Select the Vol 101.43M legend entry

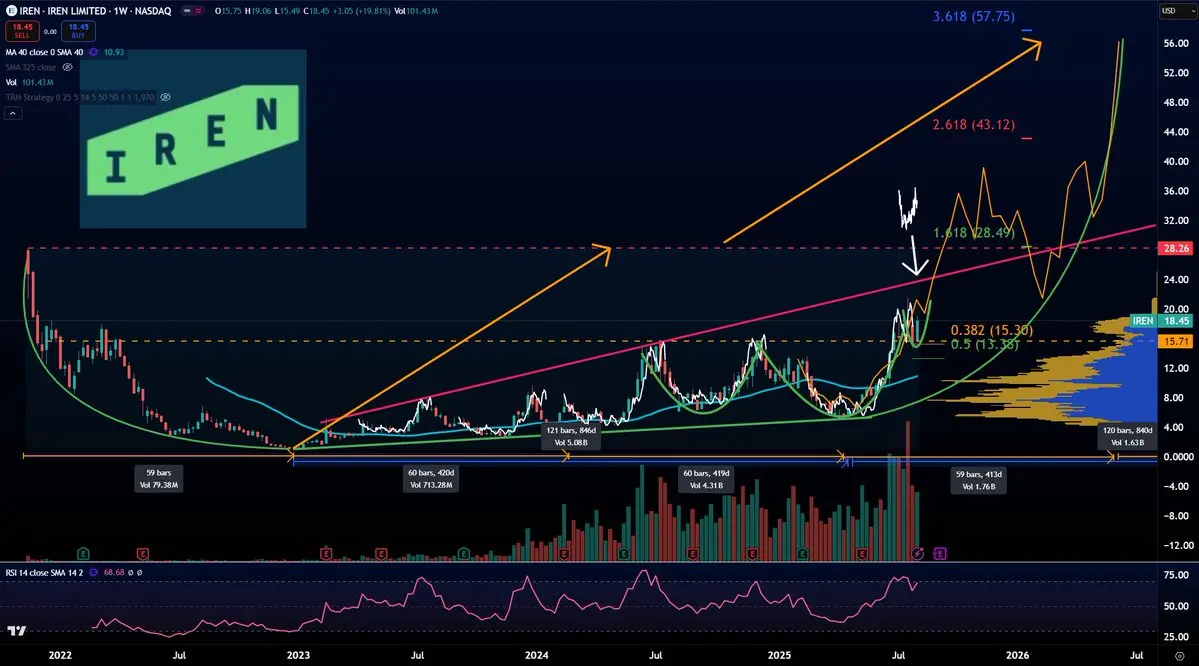click(30, 82)
